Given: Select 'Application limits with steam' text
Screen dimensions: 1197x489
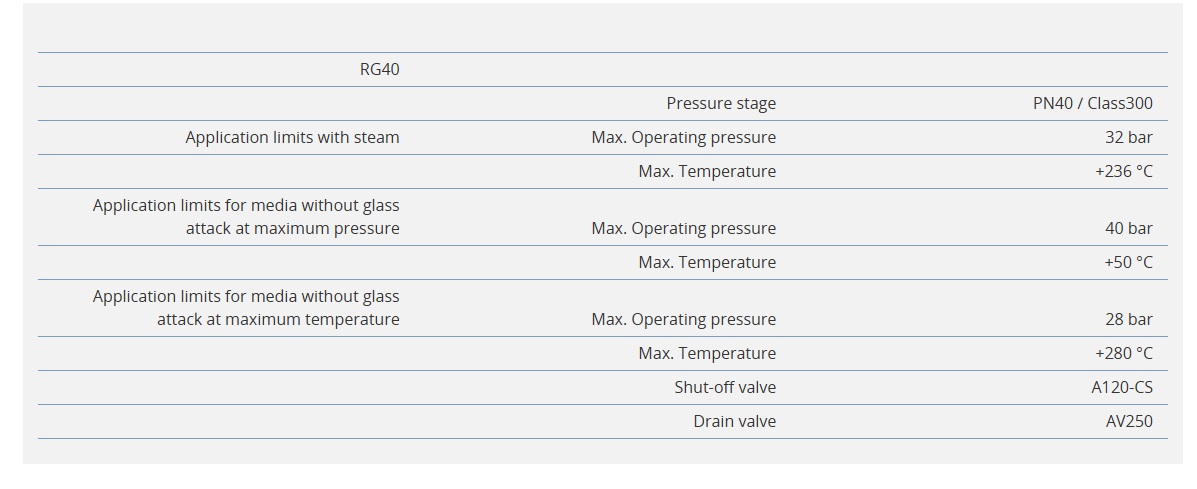Looking at the screenshot, I should point(292,137).
